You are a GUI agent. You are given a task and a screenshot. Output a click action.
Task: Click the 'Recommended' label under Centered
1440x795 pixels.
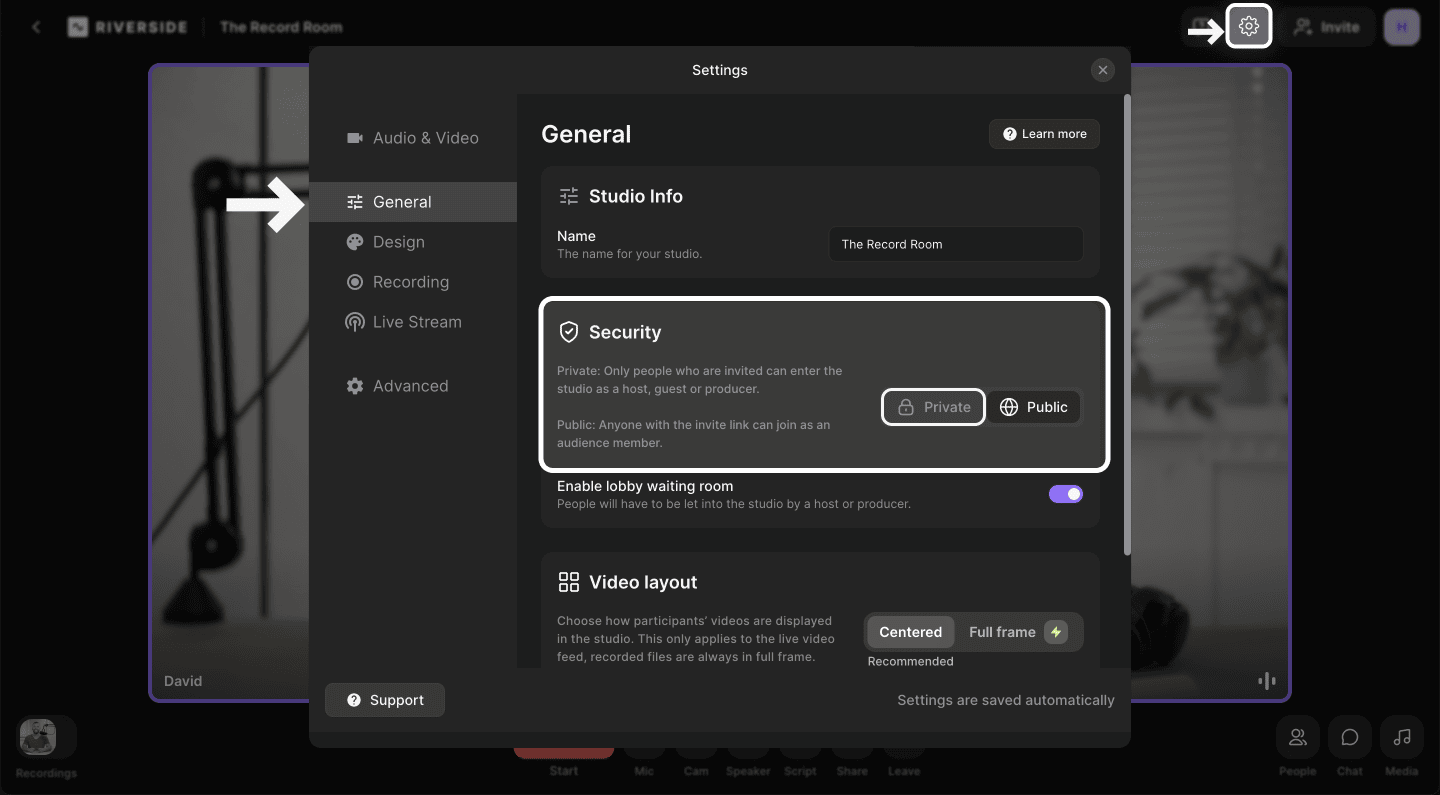coord(911,661)
